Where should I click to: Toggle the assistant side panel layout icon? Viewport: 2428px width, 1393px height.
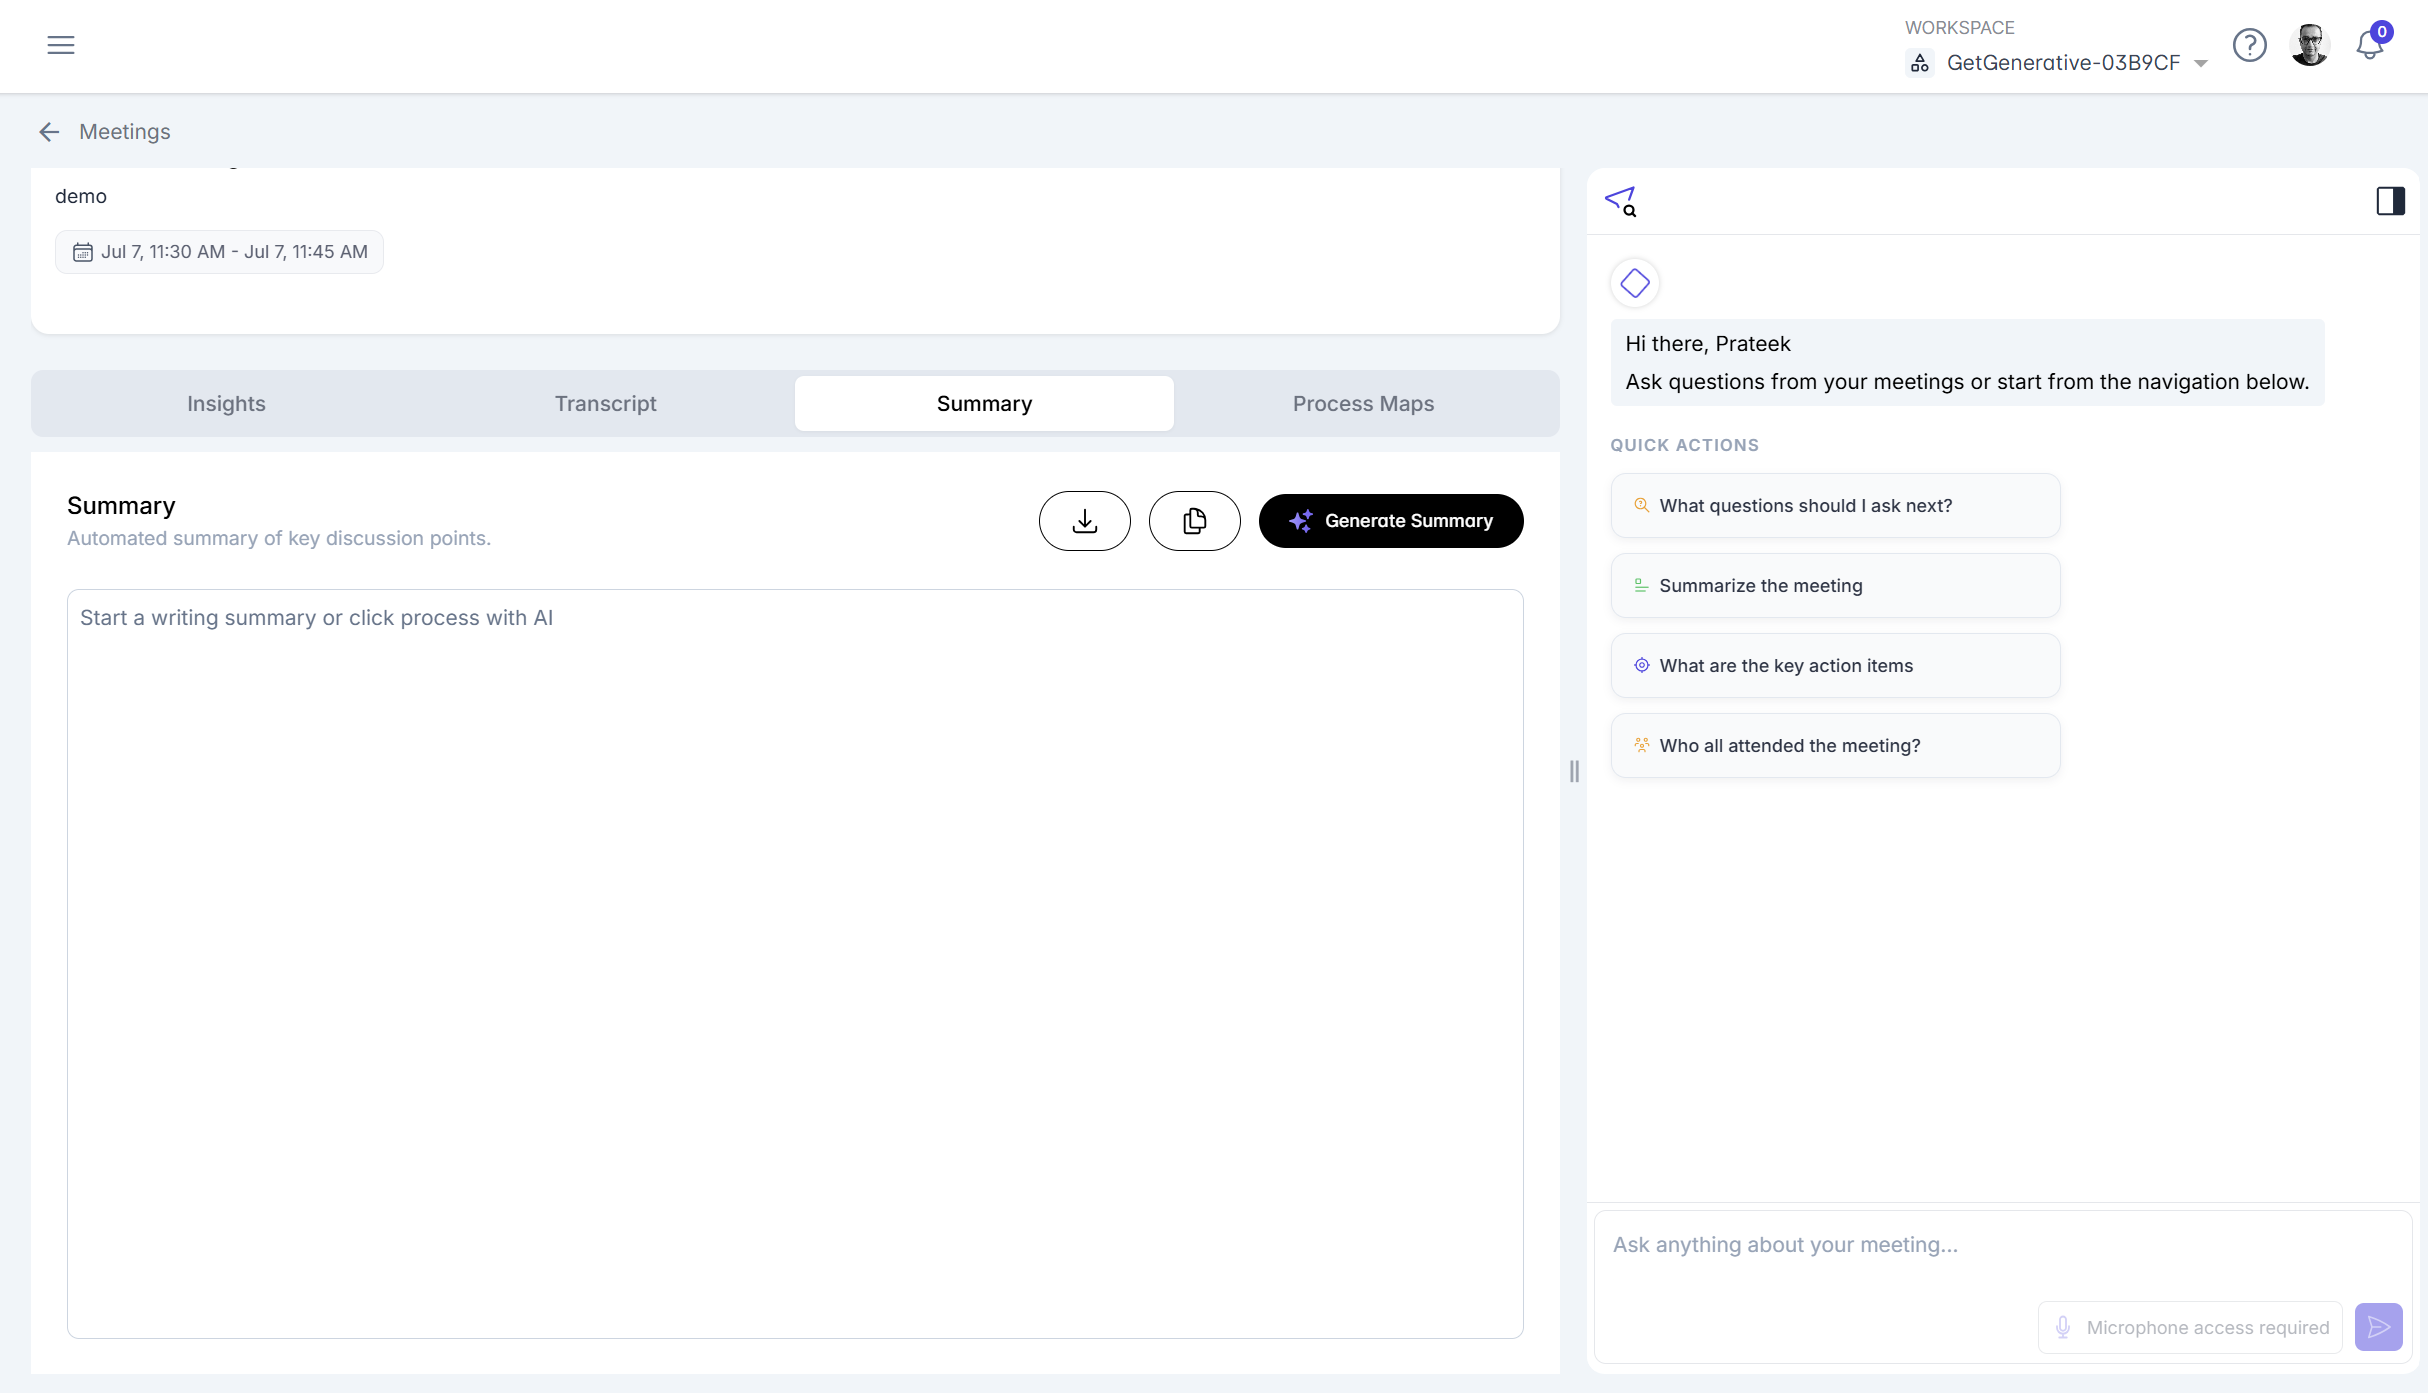point(2390,201)
